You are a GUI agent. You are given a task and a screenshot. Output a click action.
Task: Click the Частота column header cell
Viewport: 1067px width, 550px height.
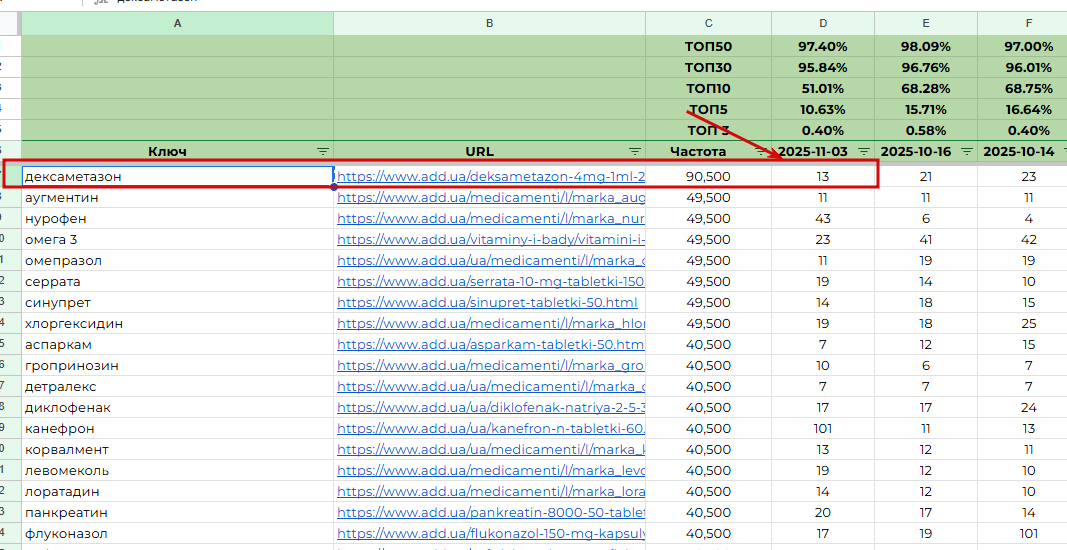tap(708, 151)
